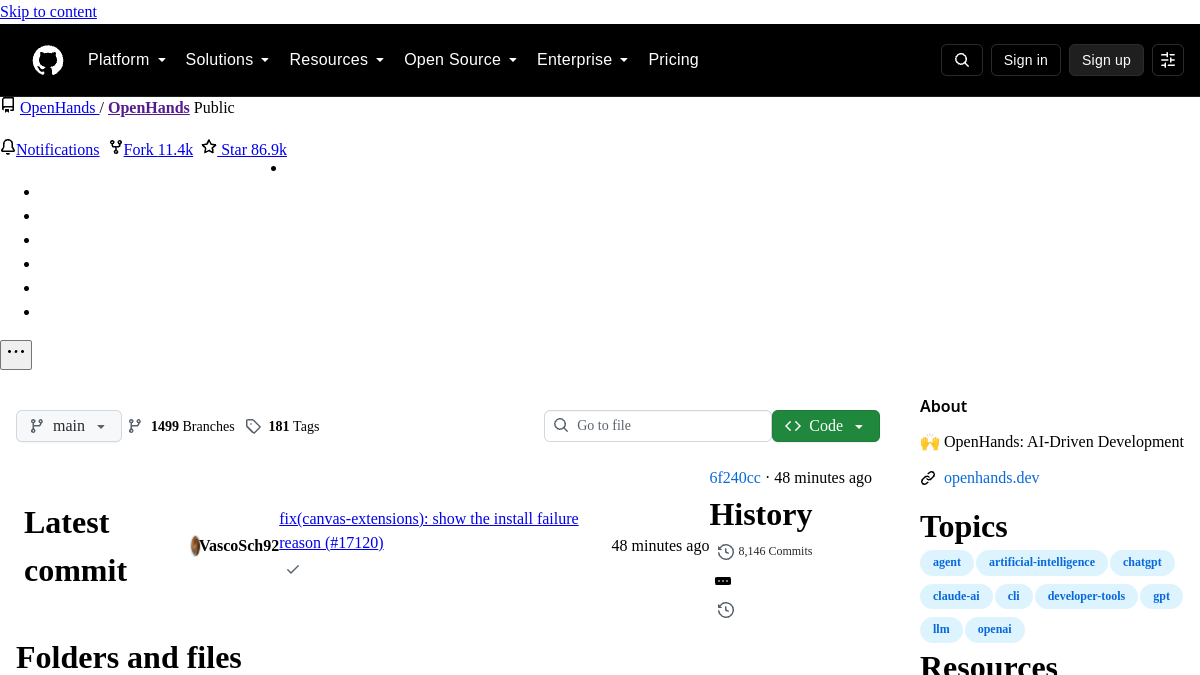
Task: Open the bold OpenHands repository link
Action: (149, 107)
